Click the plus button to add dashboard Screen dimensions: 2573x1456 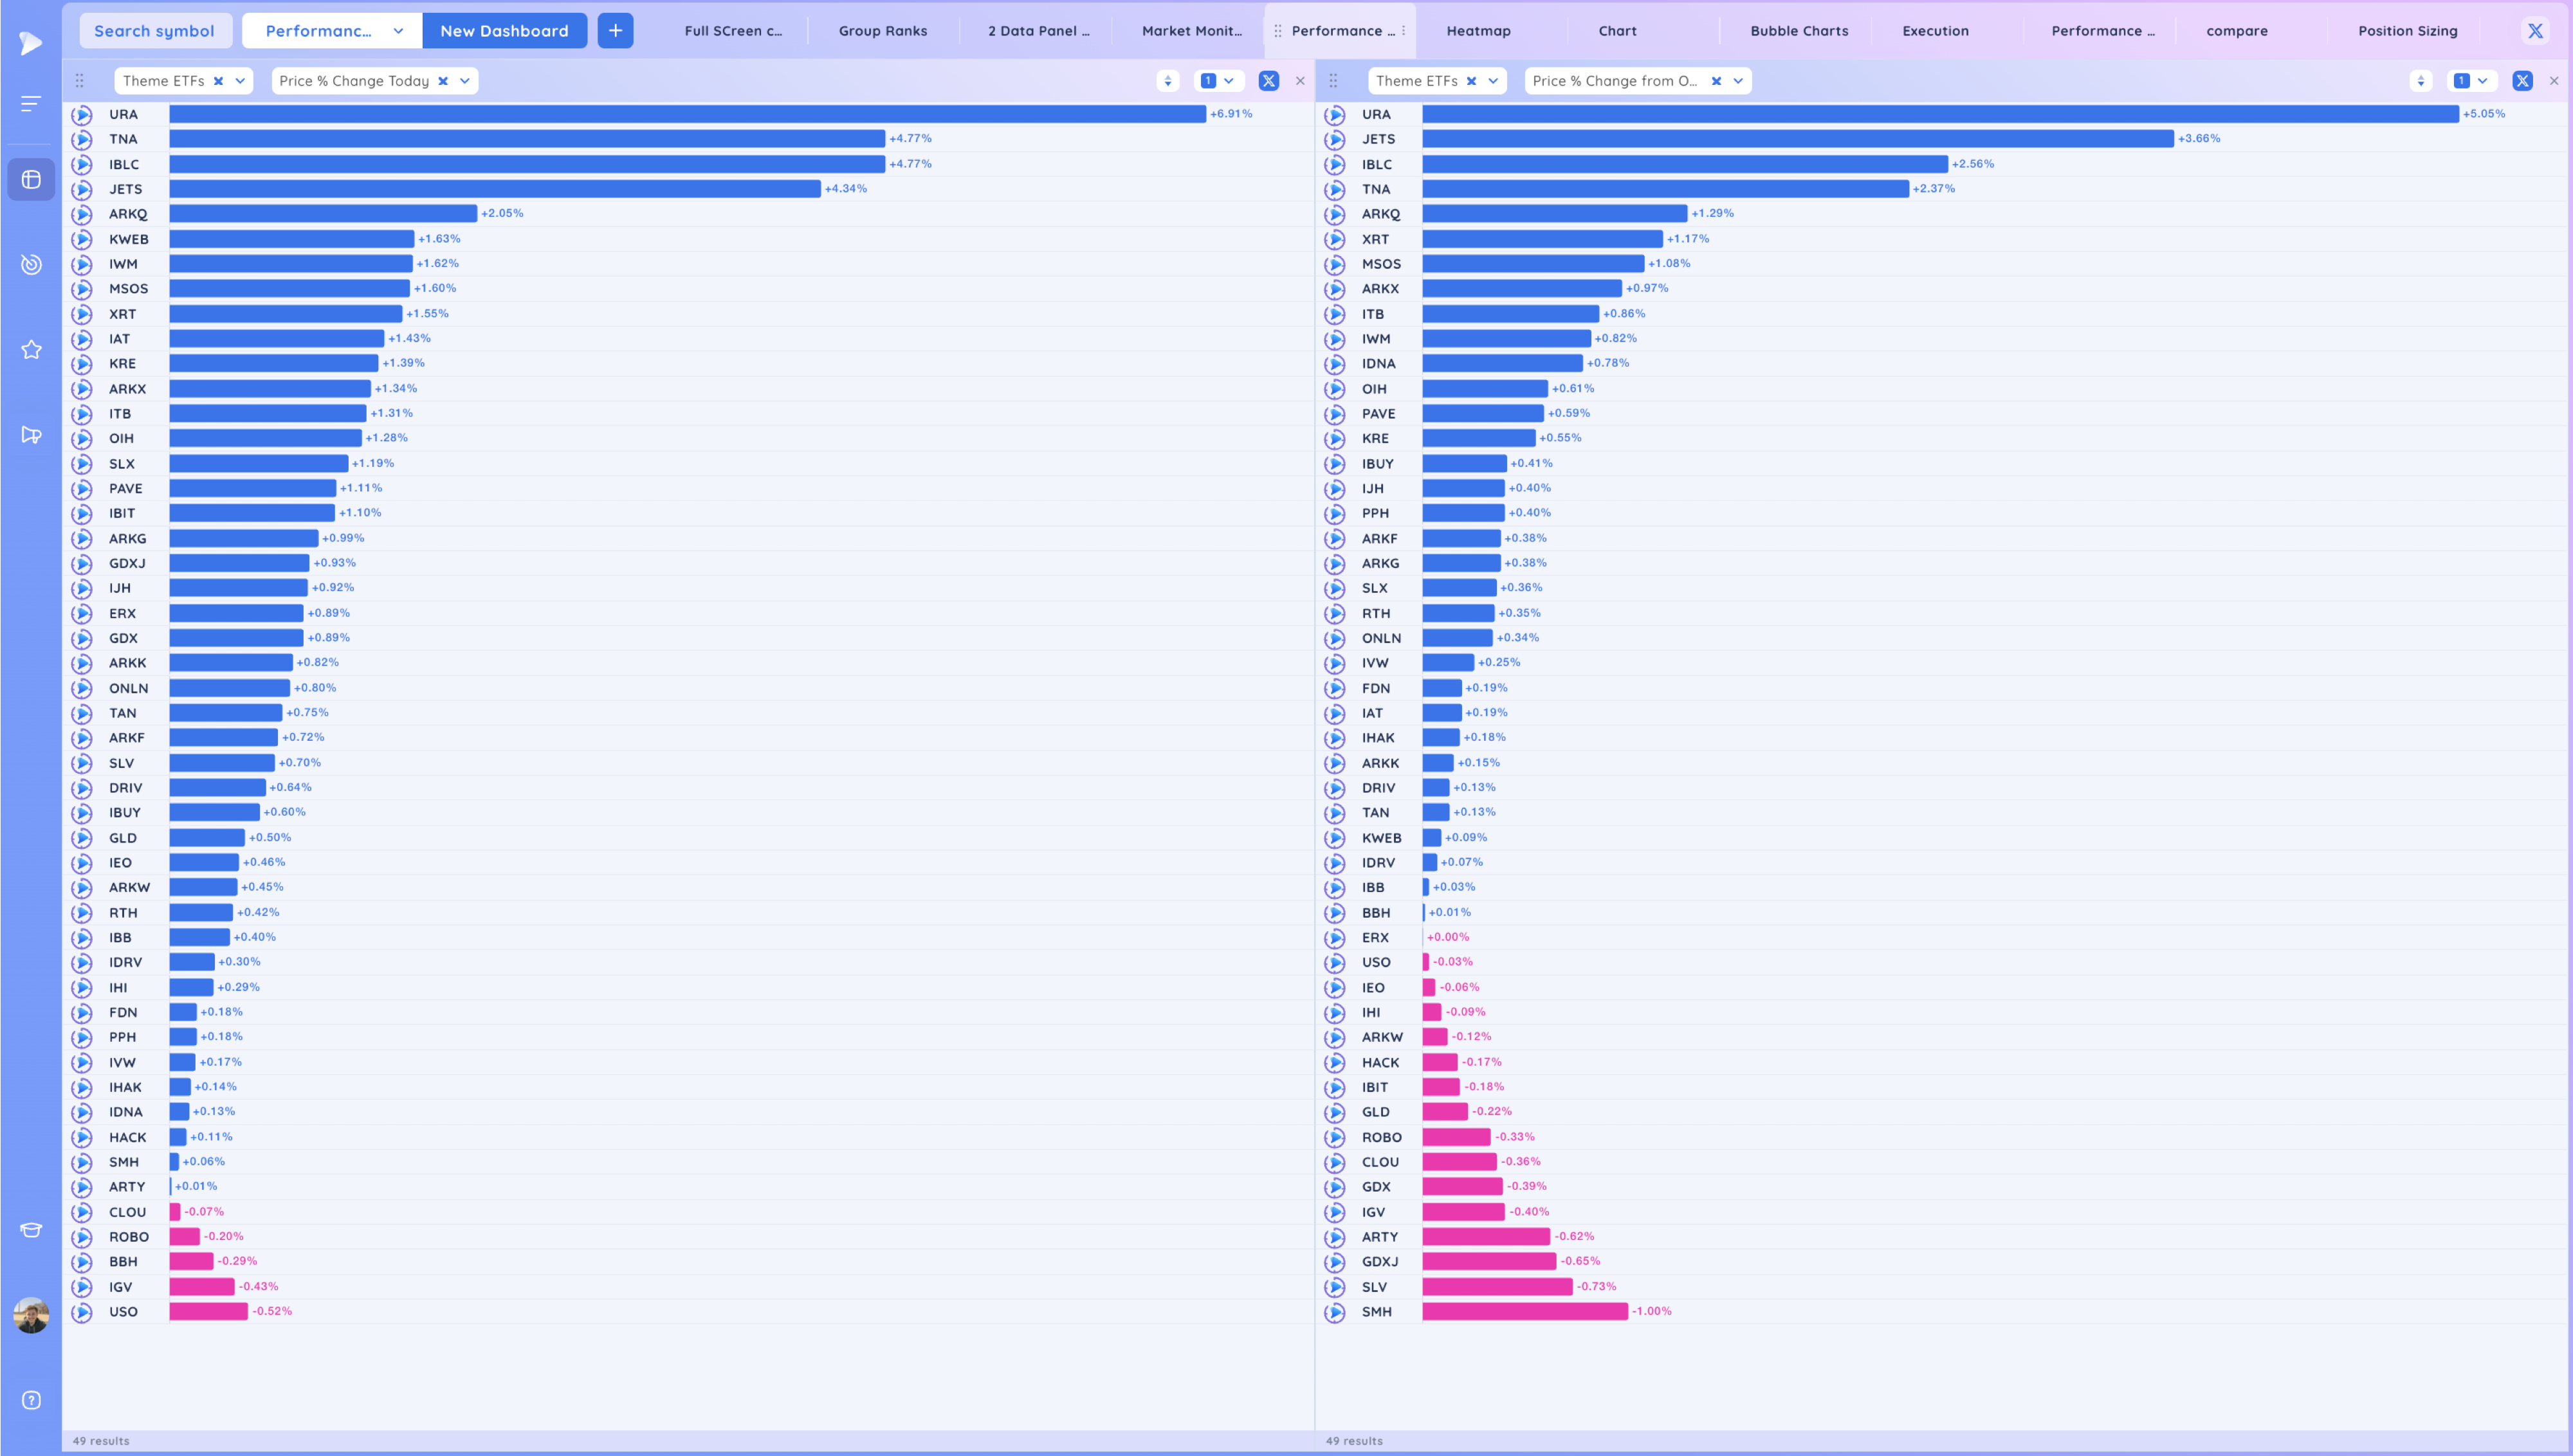615,31
